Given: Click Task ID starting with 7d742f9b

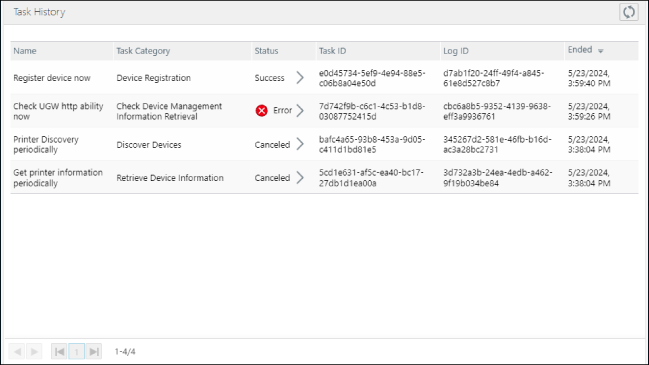Looking at the screenshot, I should pyautogui.click(x=372, y=111).
